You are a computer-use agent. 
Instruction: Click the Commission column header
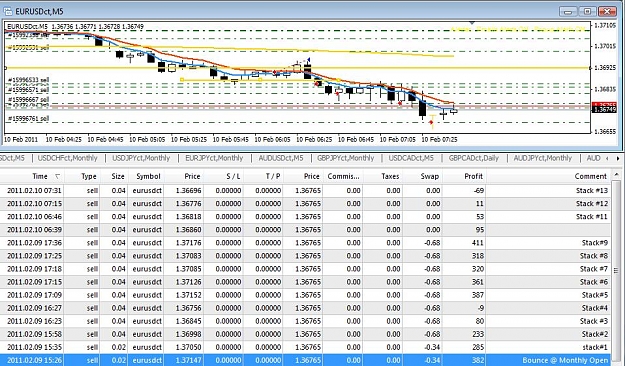point(343,176)
